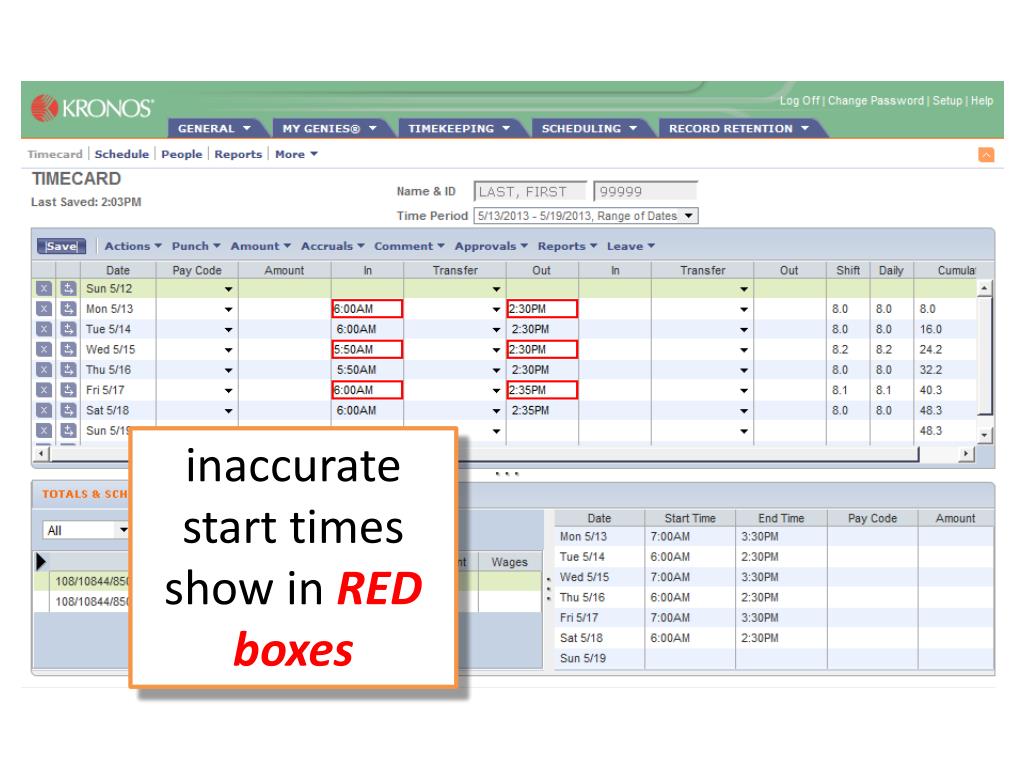This screenshot has height=768, width=1024.
Task: Click the timecard horizontal scrollbar
Action: (x=483, y=453)
